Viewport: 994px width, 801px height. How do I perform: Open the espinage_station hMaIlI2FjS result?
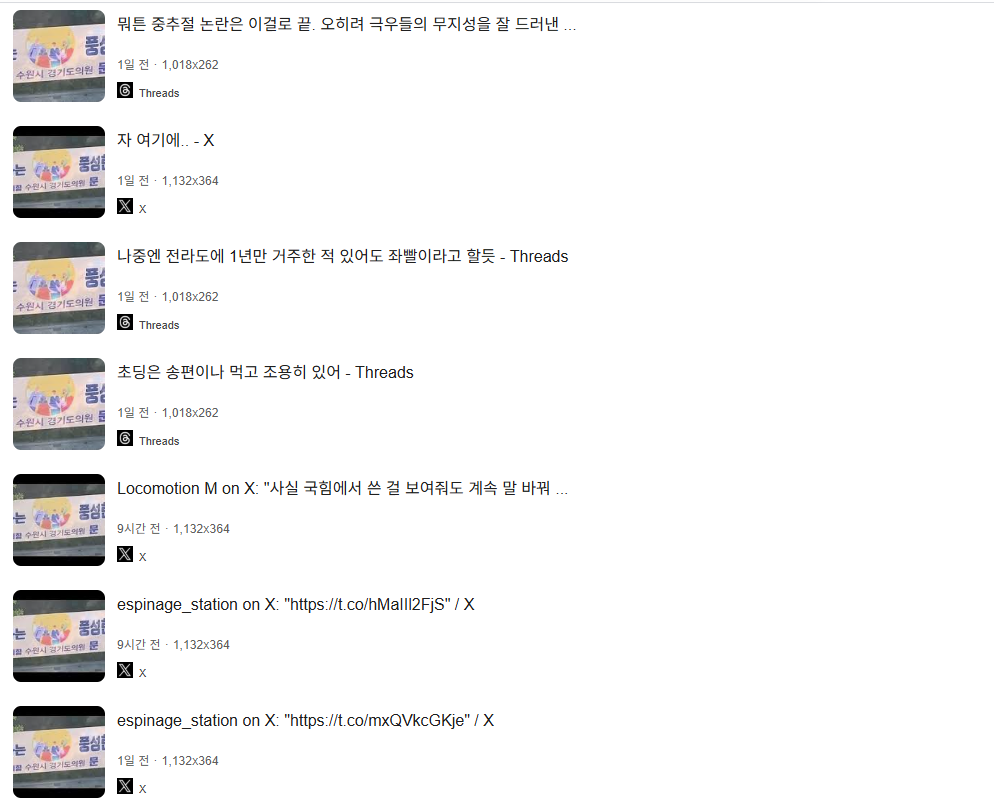pyautogui.click(x=295, y=605)
